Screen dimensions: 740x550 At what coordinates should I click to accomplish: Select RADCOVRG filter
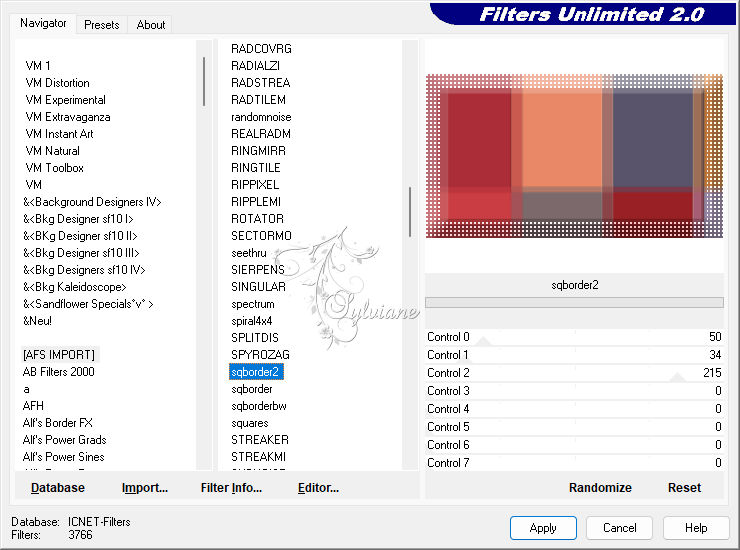[261, 49]
